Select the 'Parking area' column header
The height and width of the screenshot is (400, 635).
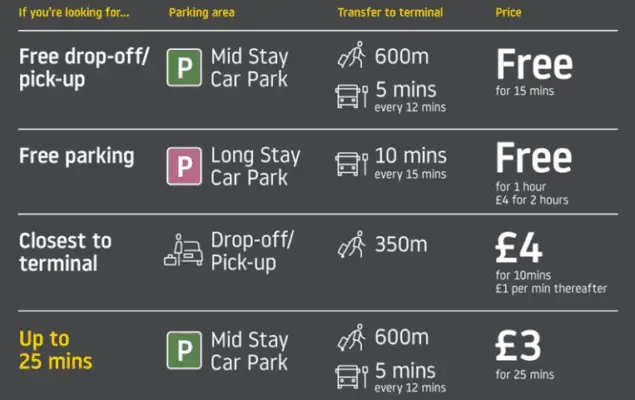pos(202,13)
